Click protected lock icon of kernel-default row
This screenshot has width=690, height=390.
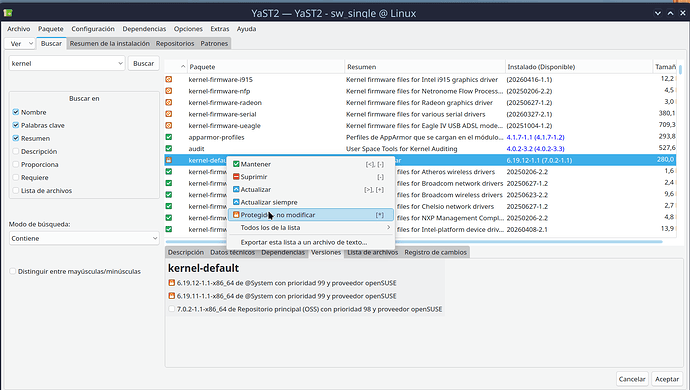pyautogui.click(x=169, y=160)
